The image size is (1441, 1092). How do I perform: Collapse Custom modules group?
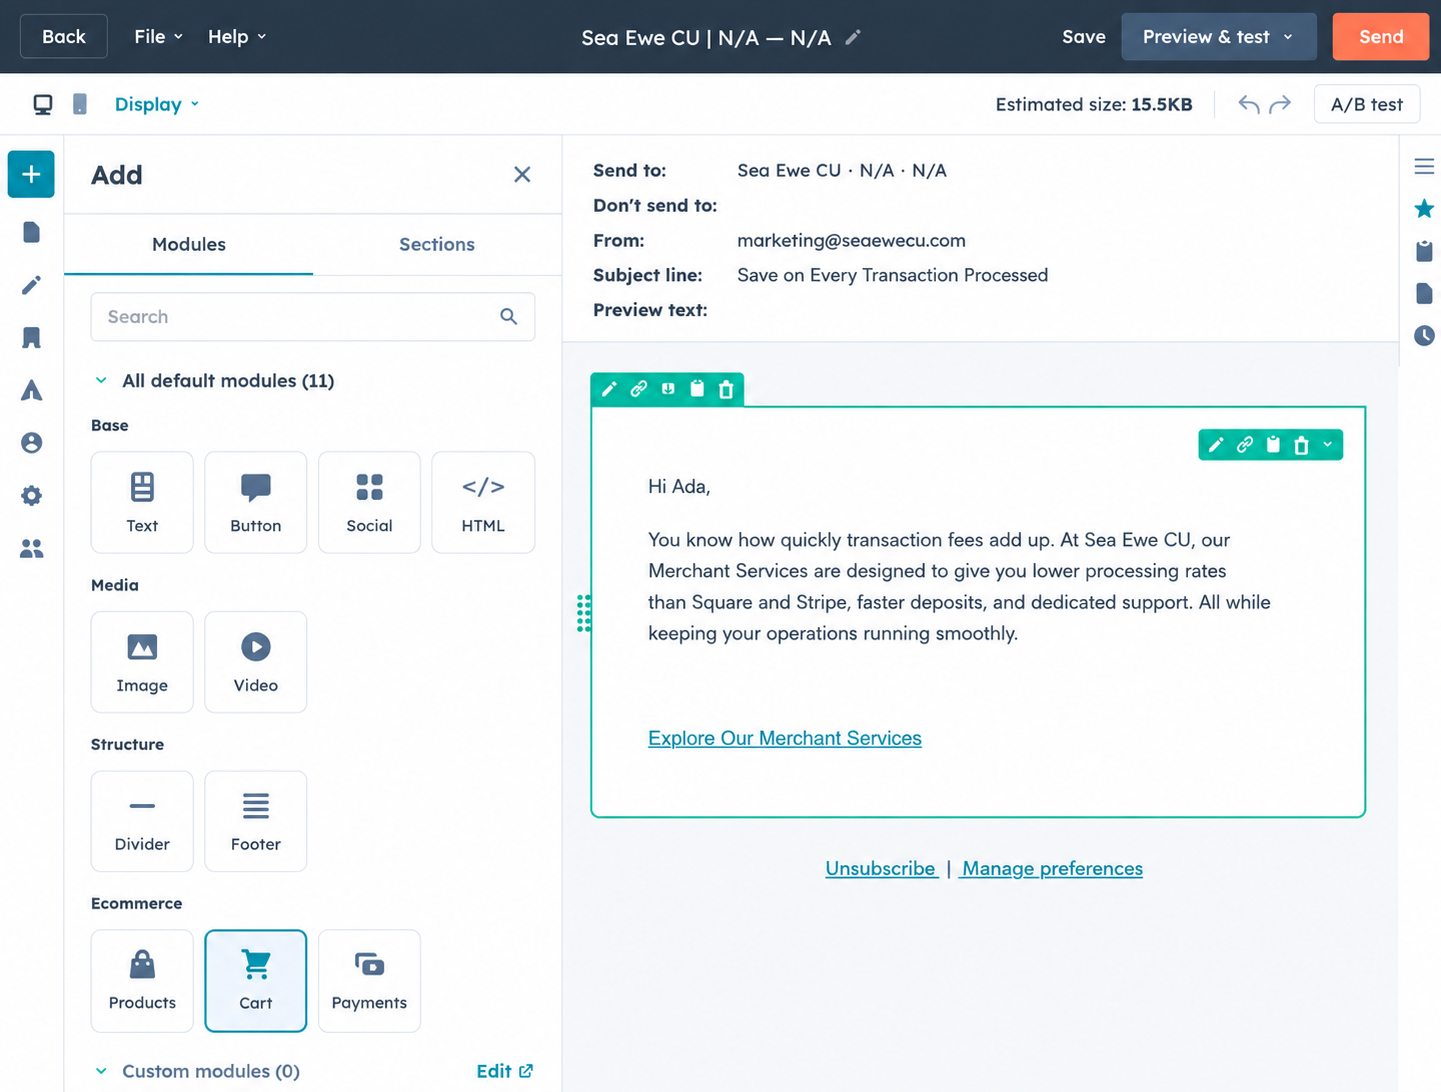(101, 1071)
